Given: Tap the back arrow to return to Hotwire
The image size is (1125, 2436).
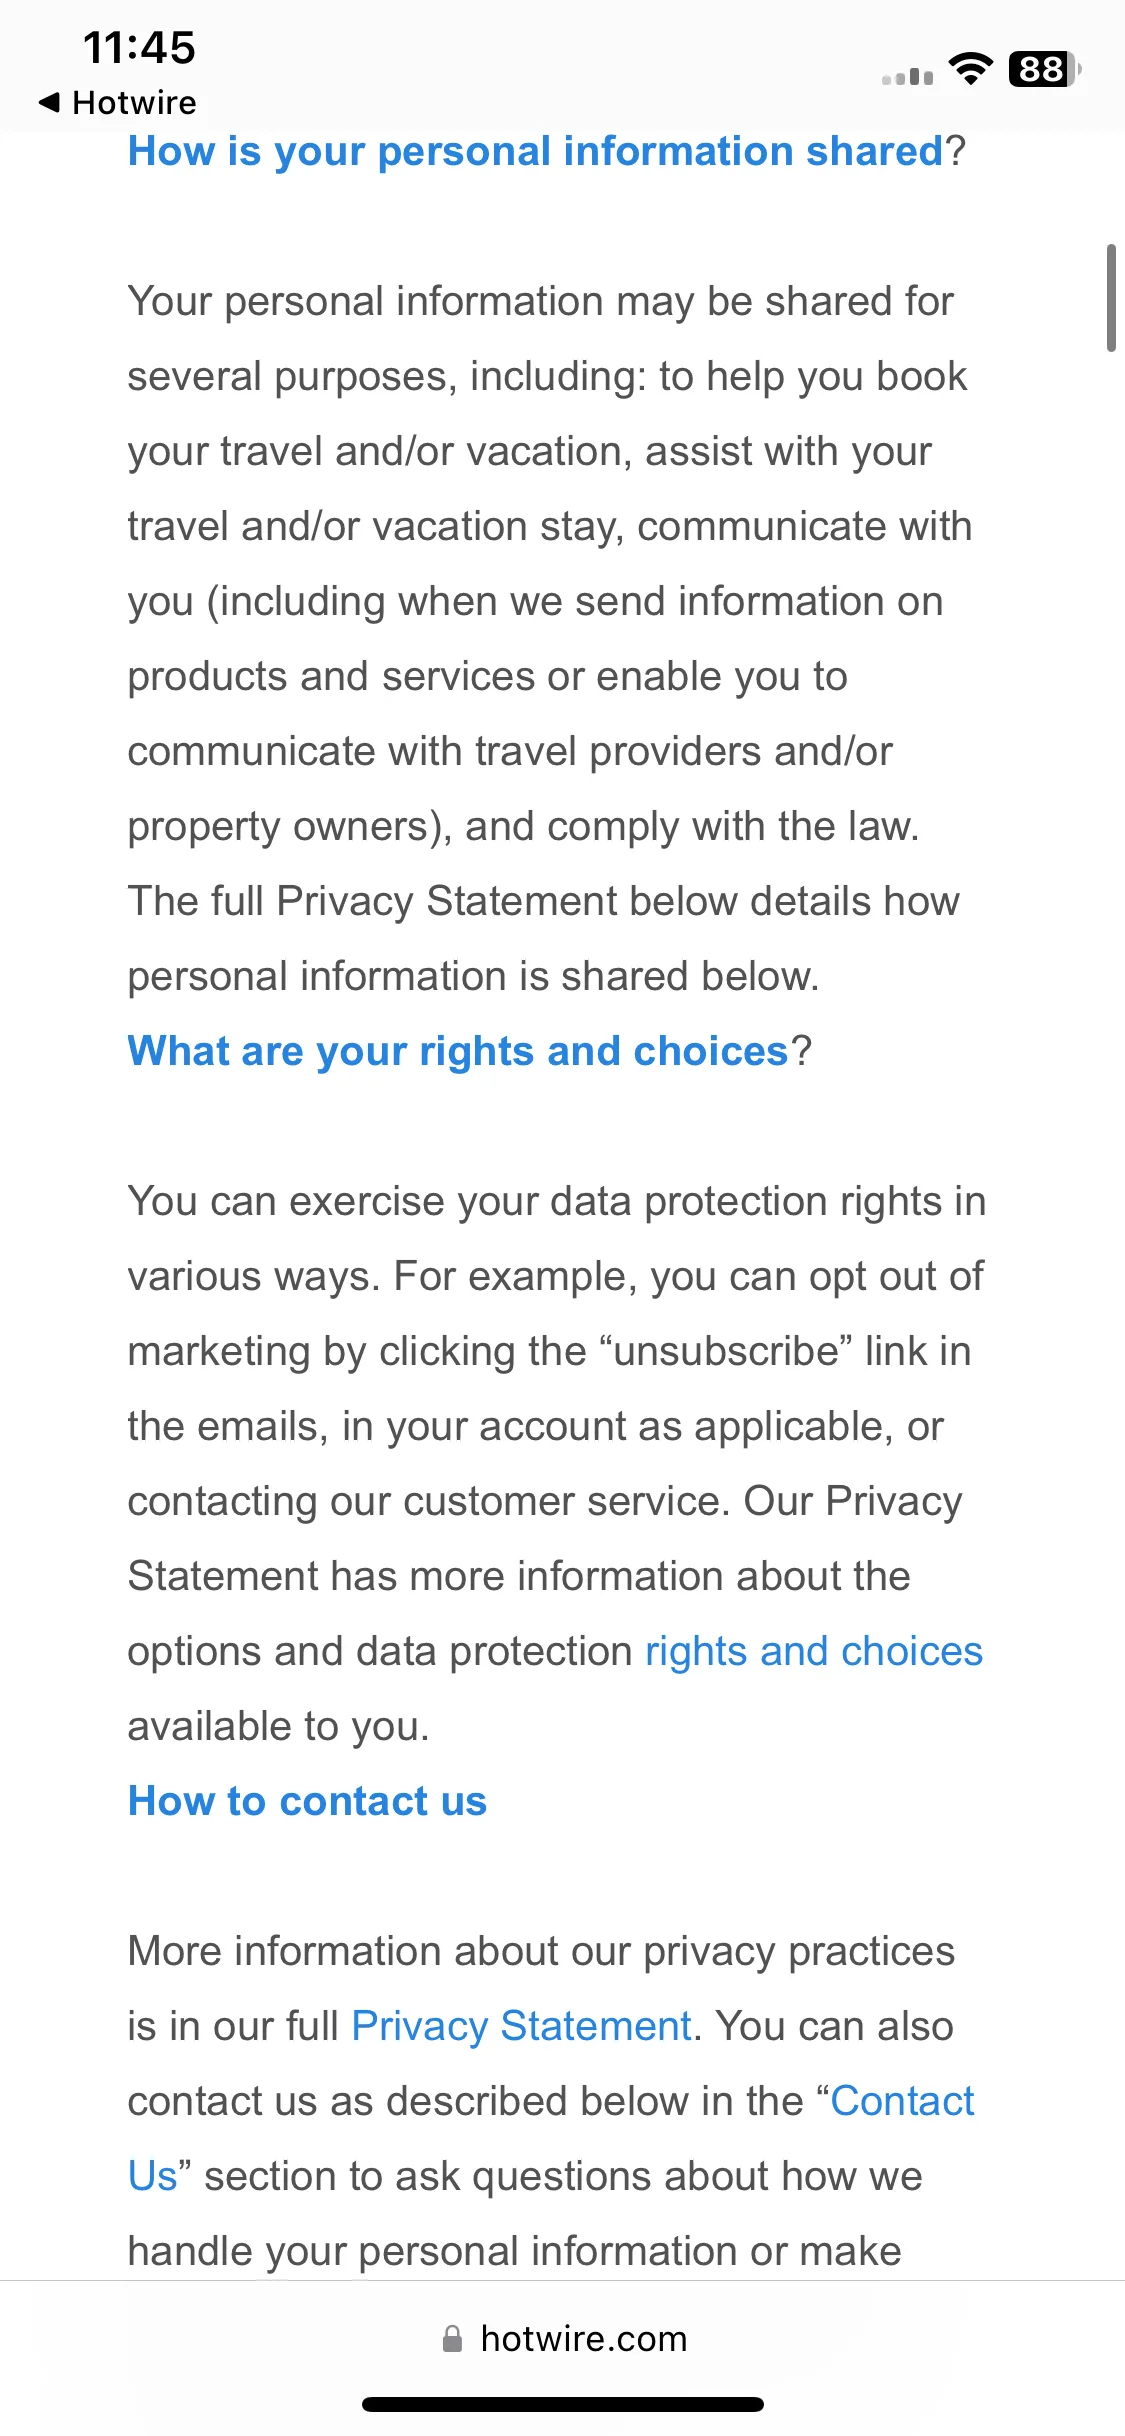Looking at the screenshot, I should (49, 102).
